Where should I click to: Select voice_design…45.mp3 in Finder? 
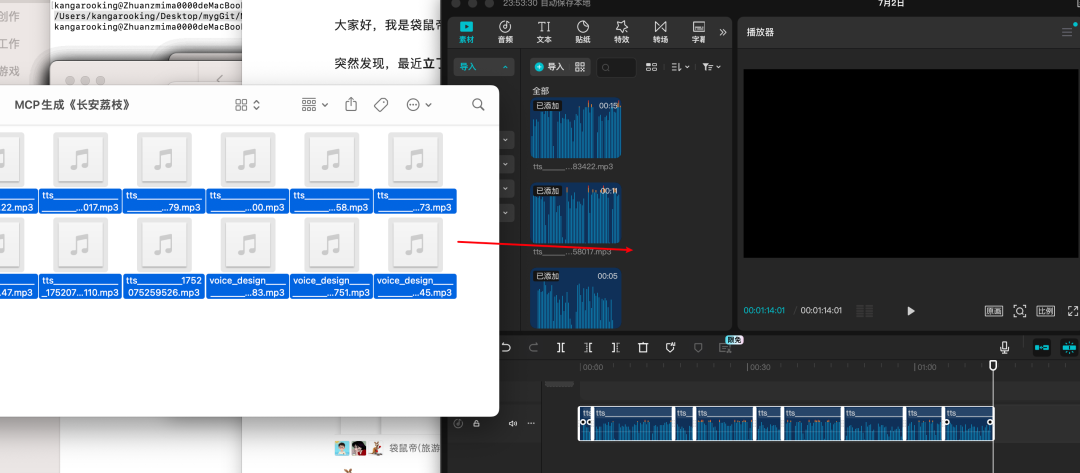pyautogui.click(x=415, y=258)
